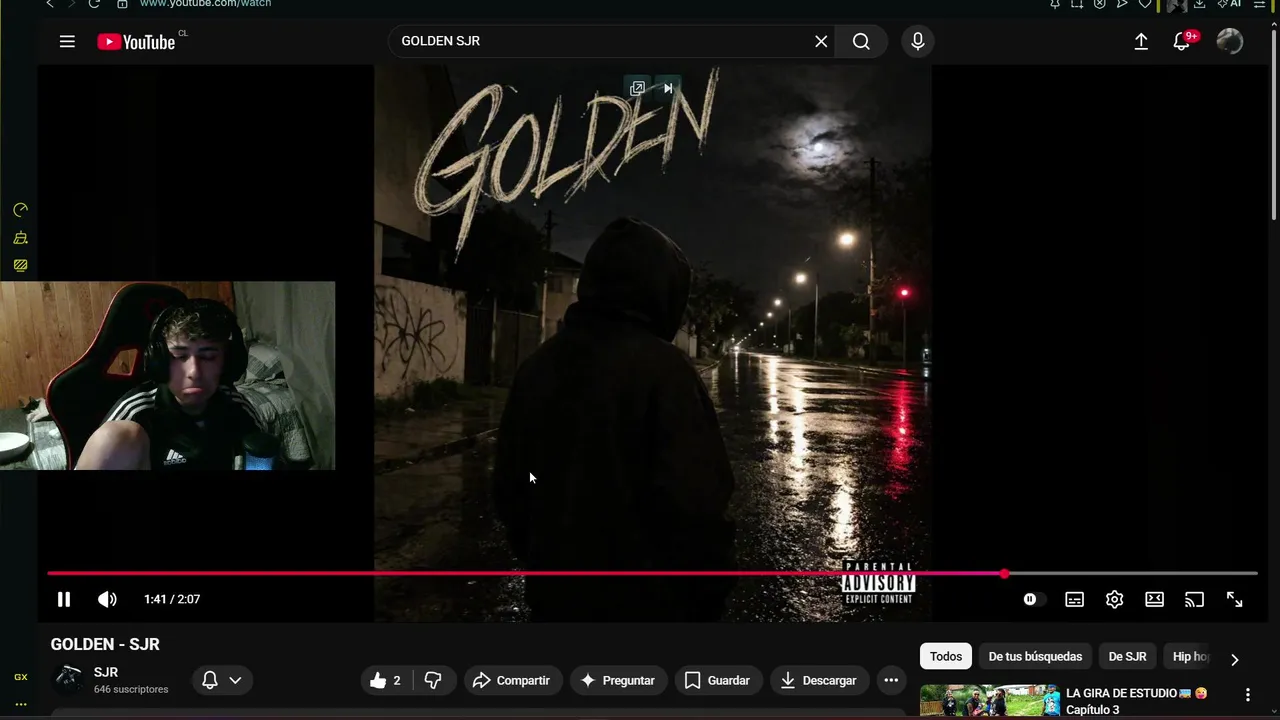The image size is (1280, 720).
Task: Open the browser AI button
Action: 1229,4
